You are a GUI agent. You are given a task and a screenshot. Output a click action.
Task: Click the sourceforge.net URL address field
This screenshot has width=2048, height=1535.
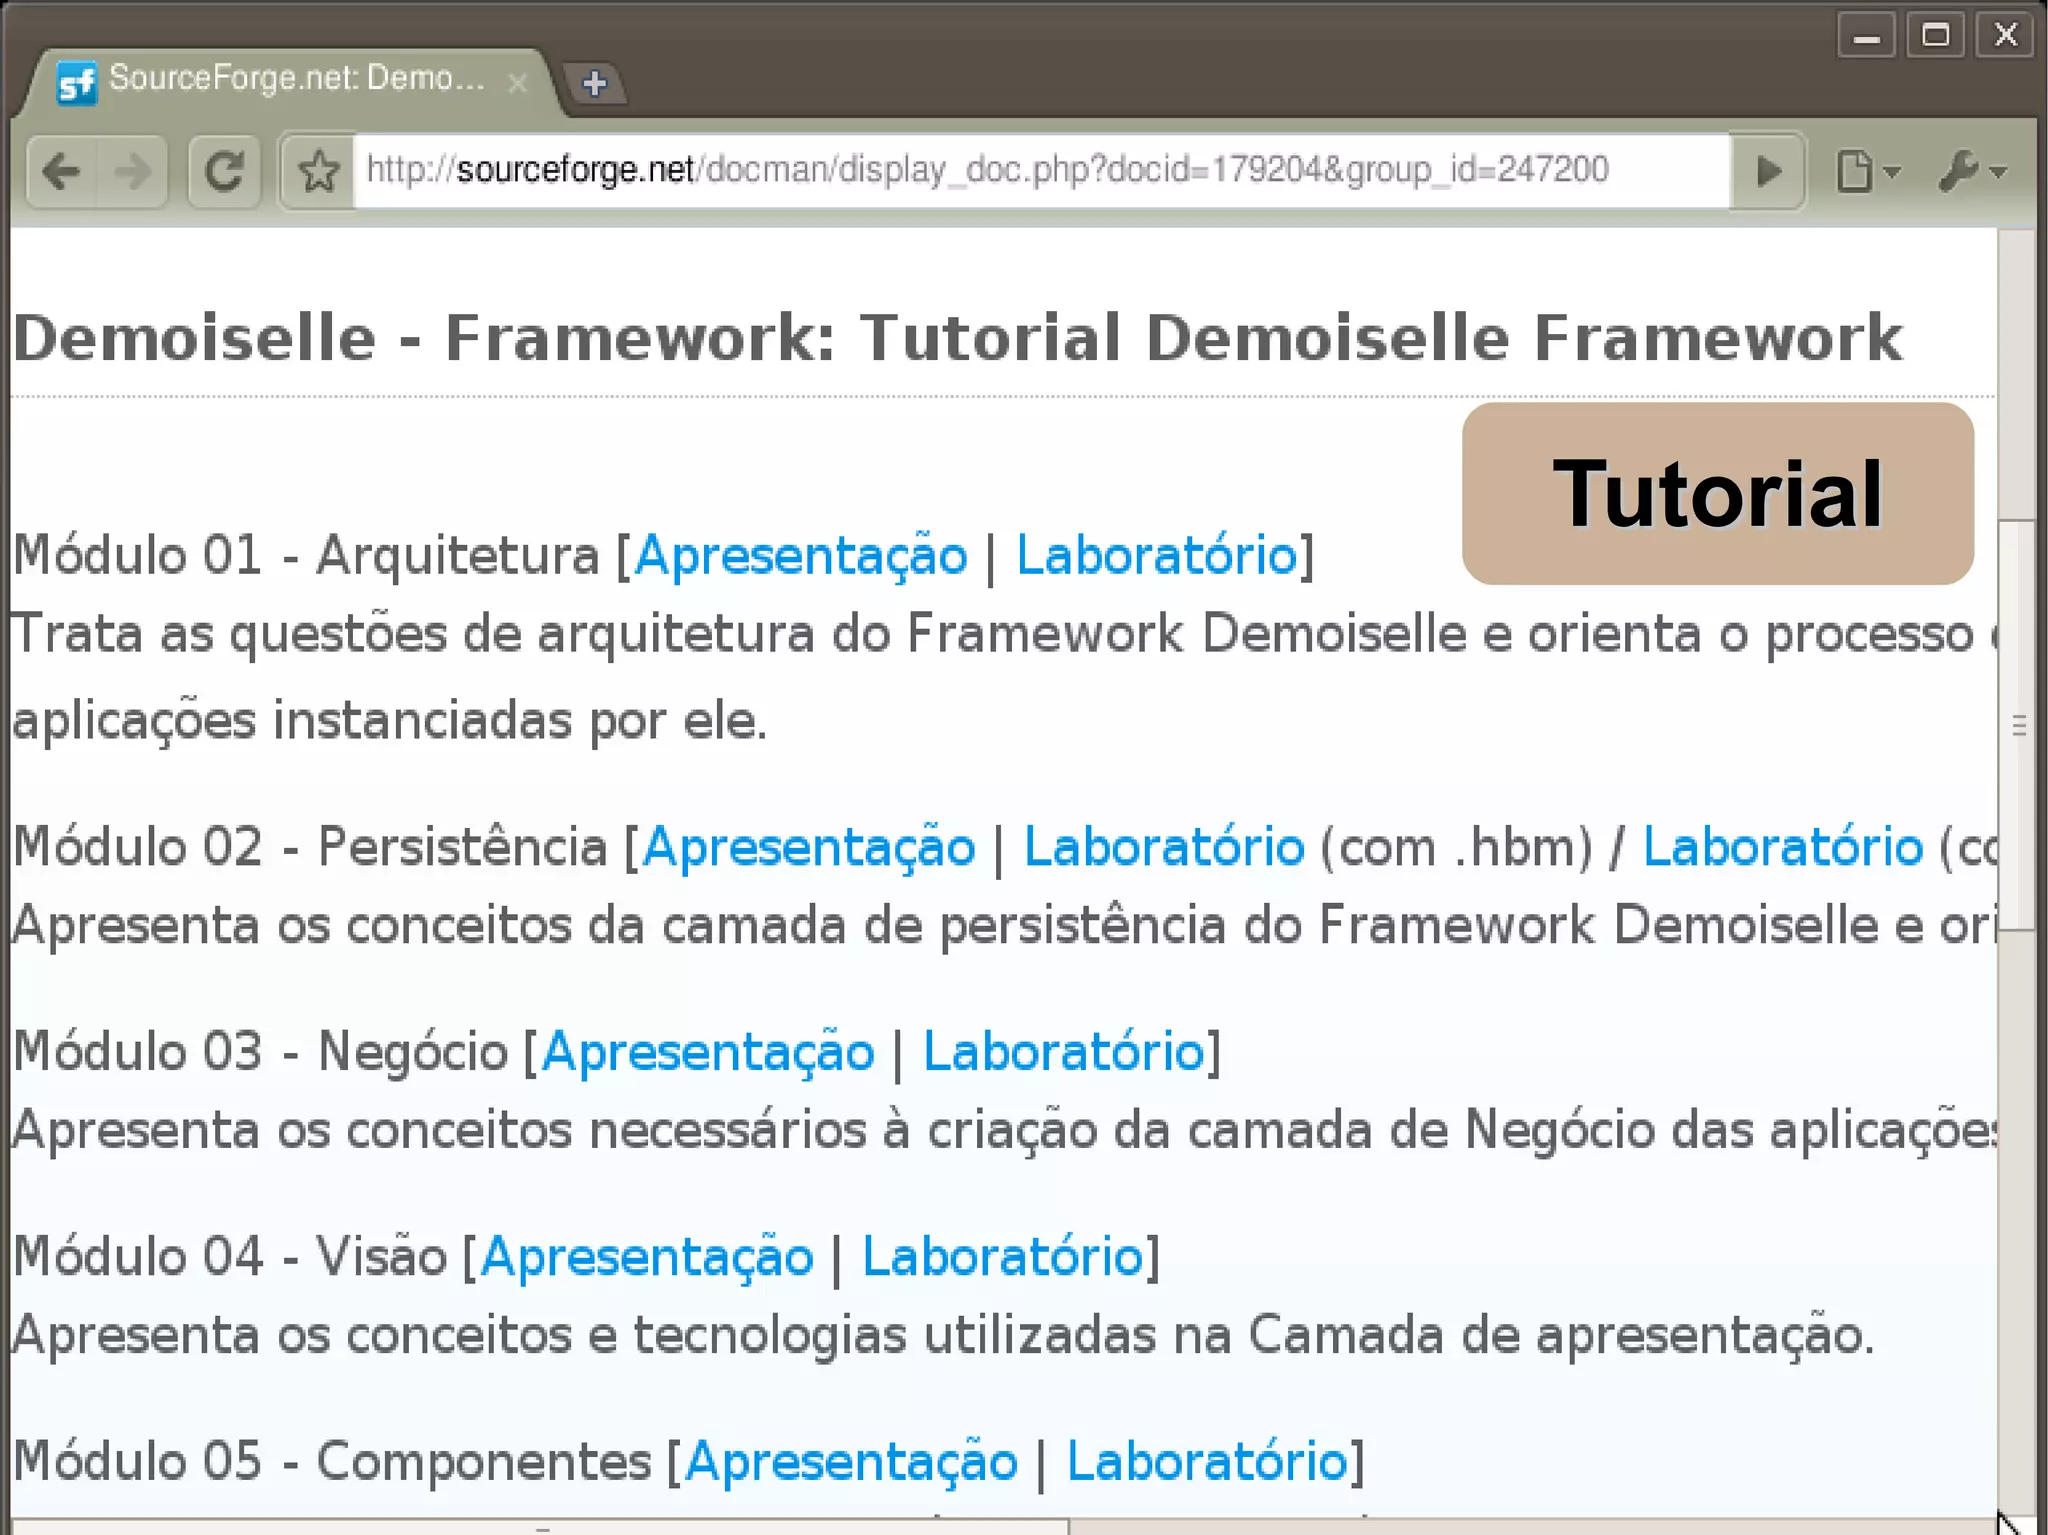coord(1040,171)
